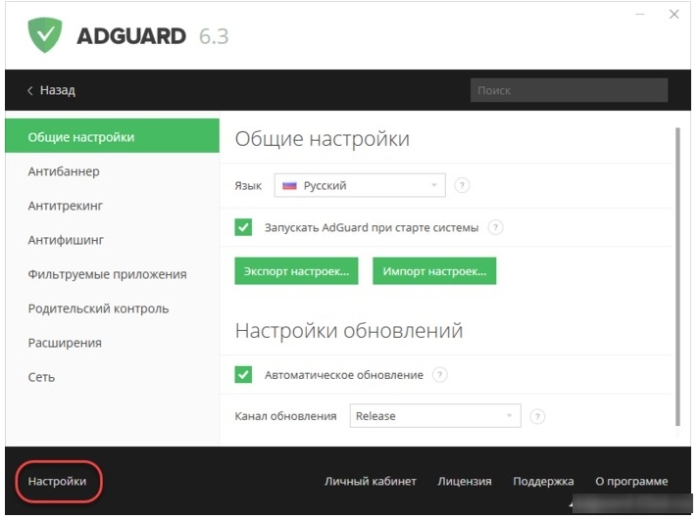This screenshot has width=699, height=519.
Task: Select Общие настройки in sidebar
Action: click(x=112, y=136)
